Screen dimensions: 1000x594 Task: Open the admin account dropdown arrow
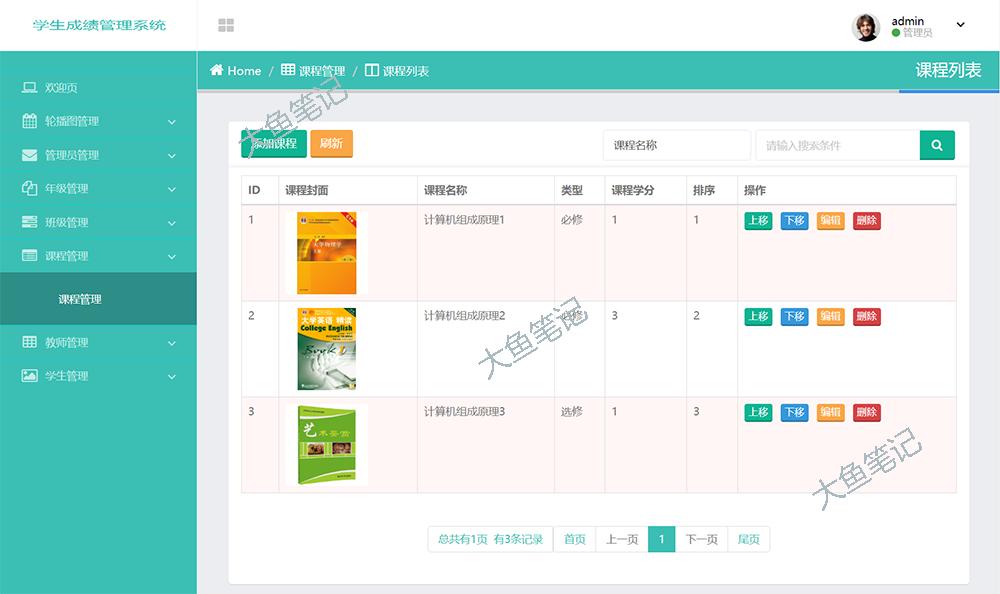pyautogui.click(x=960, y=23)
